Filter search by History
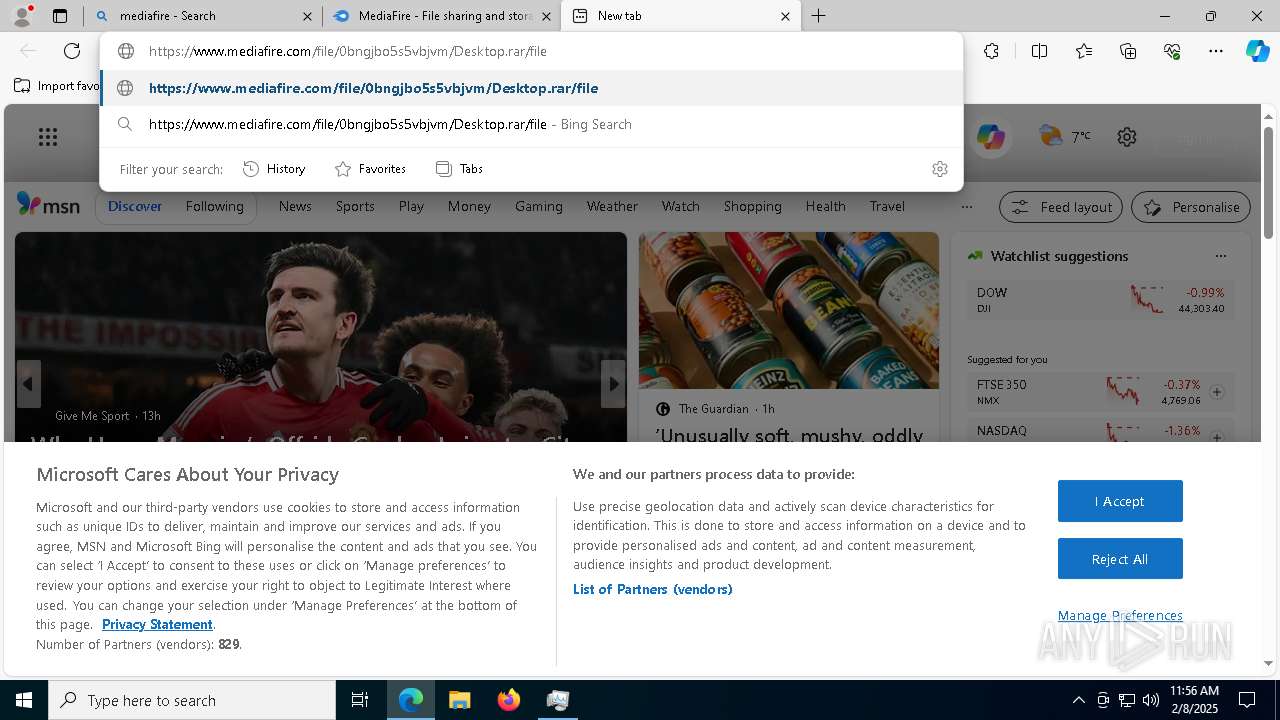 (274, 169)
